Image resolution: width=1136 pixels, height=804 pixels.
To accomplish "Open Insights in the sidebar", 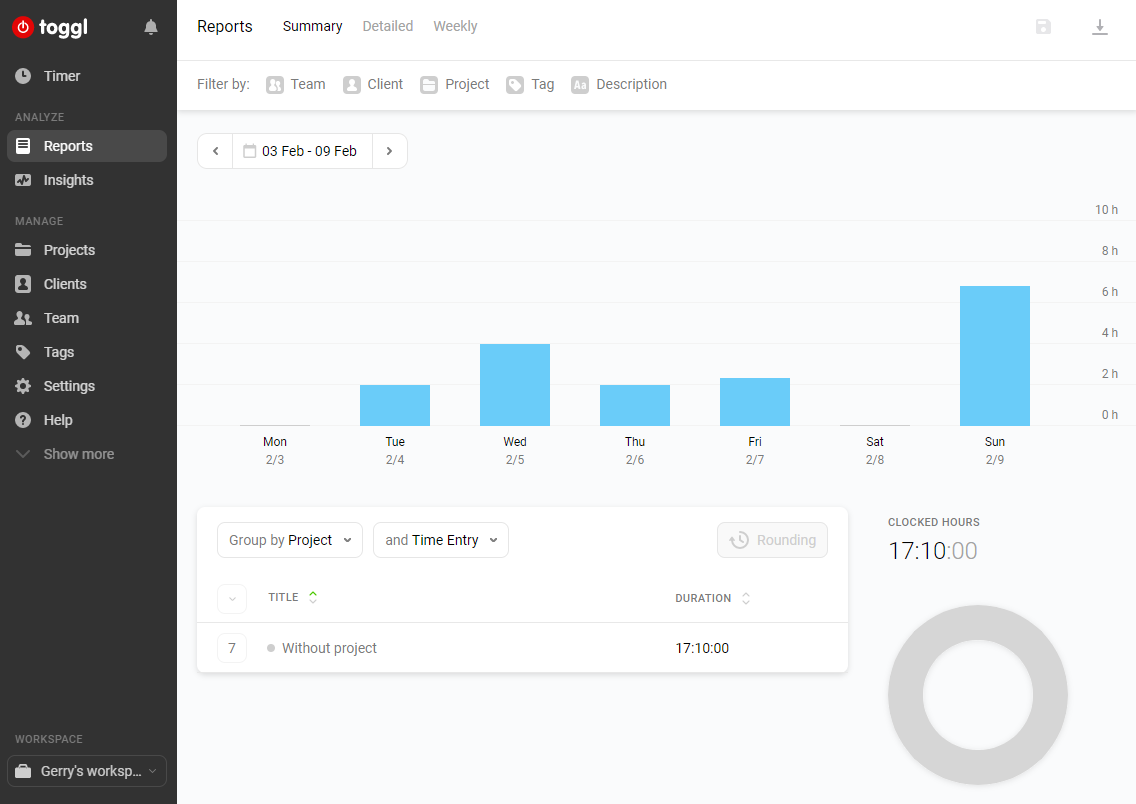I will tap(68, 180).
